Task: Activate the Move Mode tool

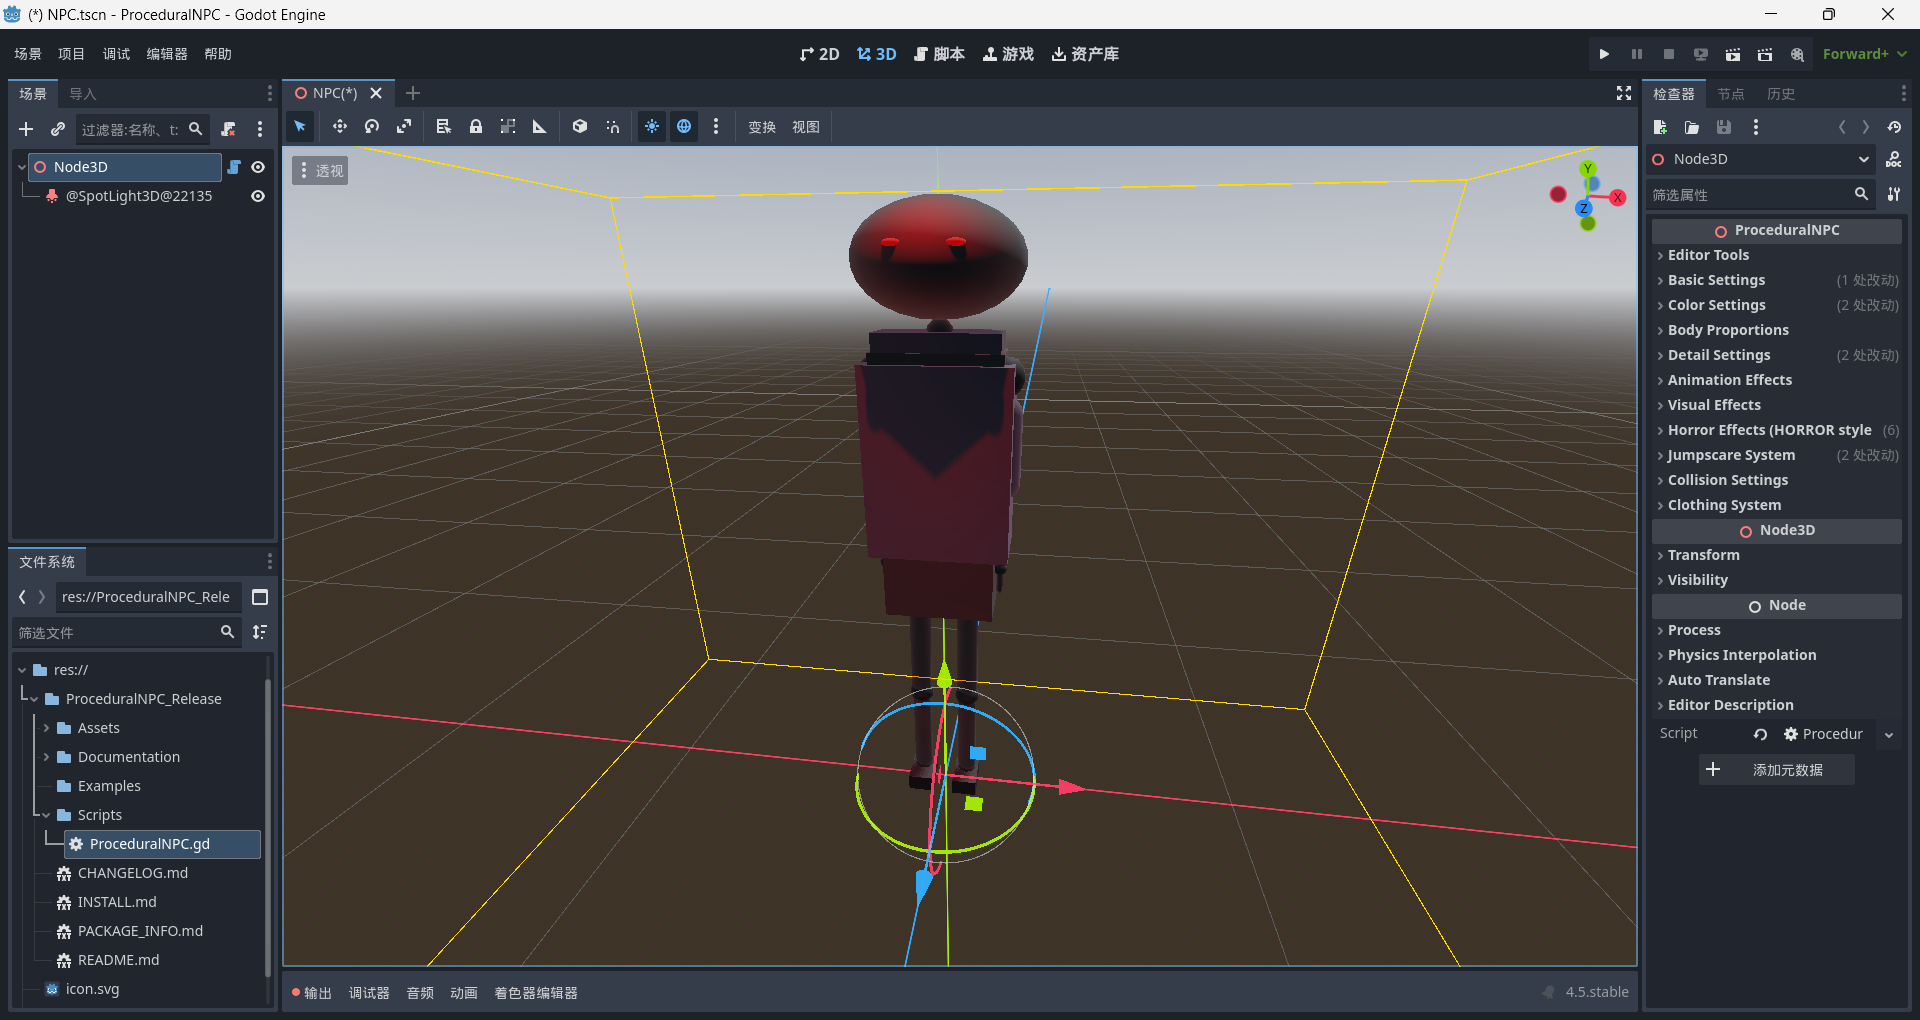Action: click(340, 127)
